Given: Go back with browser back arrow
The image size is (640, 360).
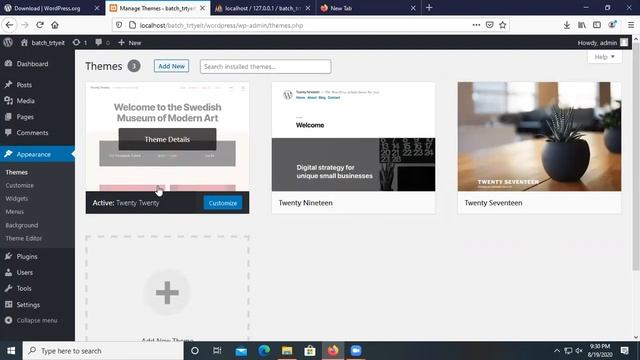Looking at the screenshot, I should pos(9,25).
